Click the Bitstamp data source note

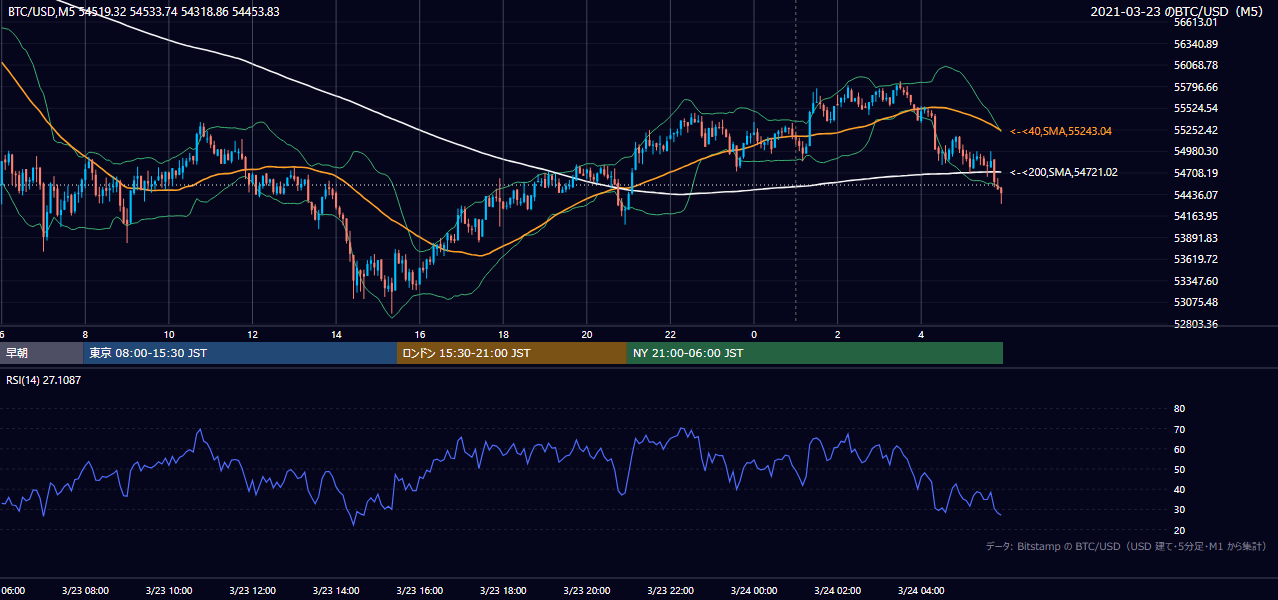point(1127,546)
